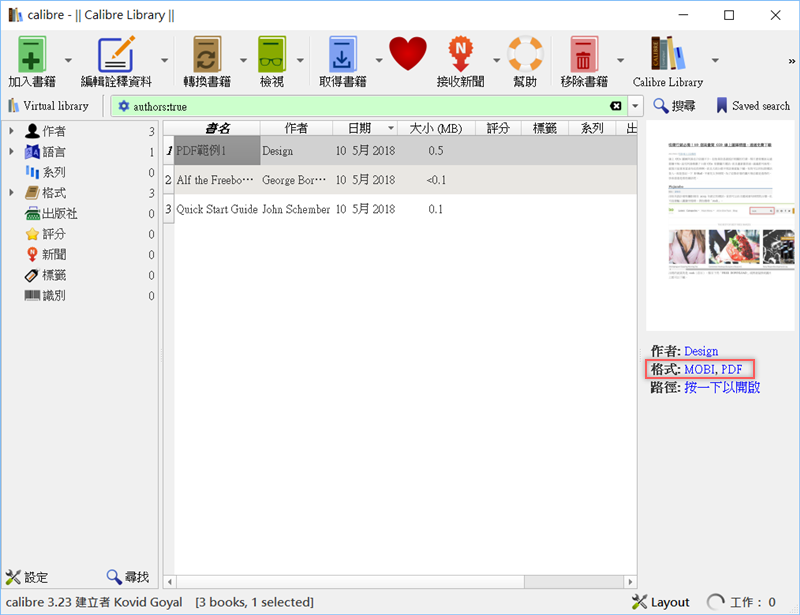Sort by 大小 (MB) size column header

pyautogui.click(x=436, y=128)
